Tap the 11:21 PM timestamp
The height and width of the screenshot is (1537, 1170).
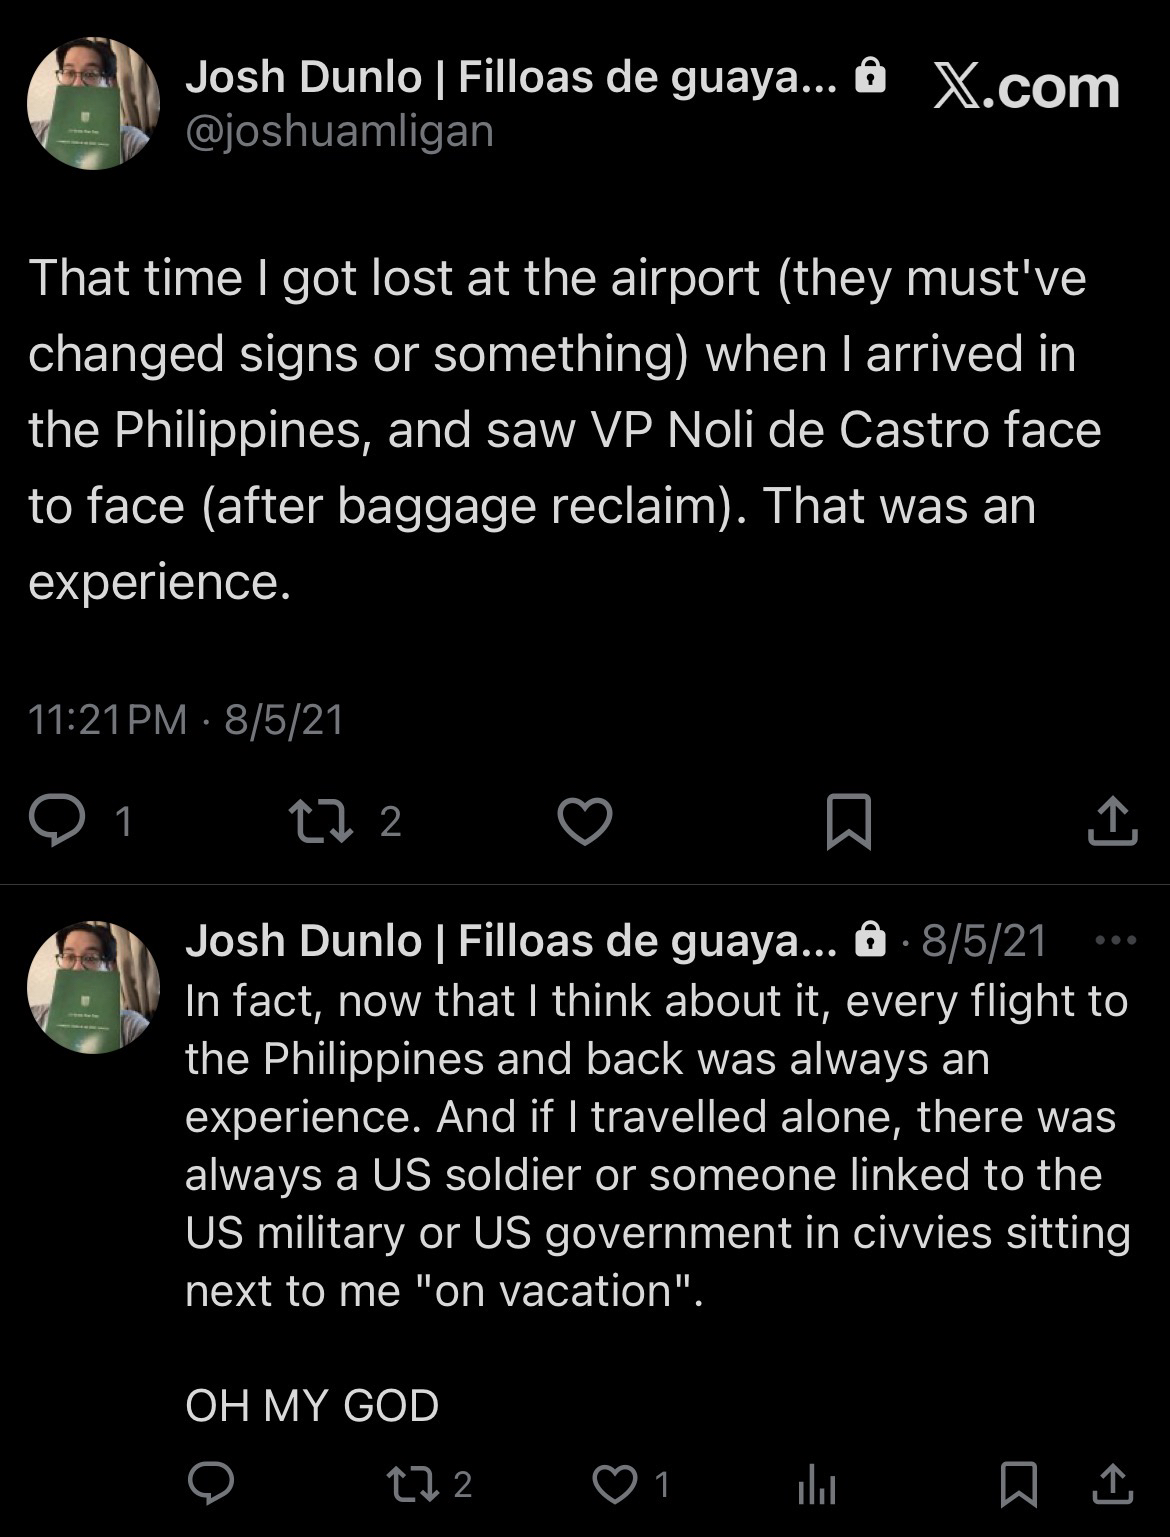tap(108, 719)
